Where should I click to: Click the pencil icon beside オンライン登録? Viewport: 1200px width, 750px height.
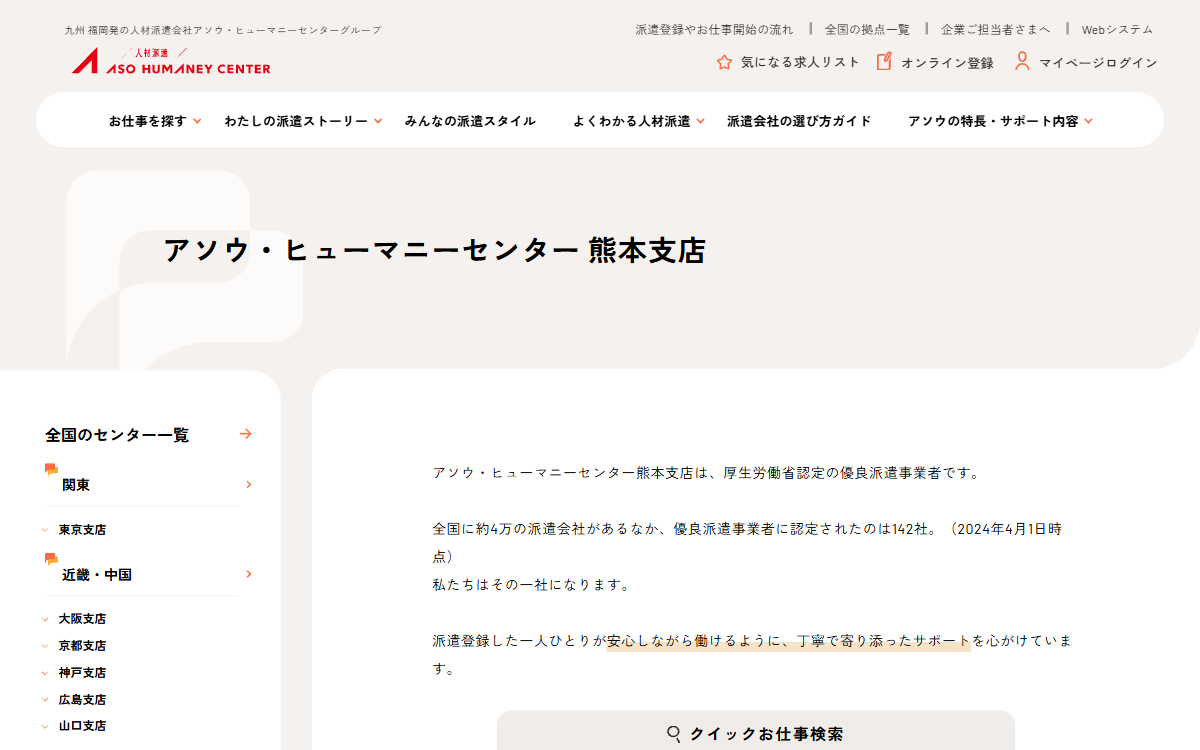[884, 62]
